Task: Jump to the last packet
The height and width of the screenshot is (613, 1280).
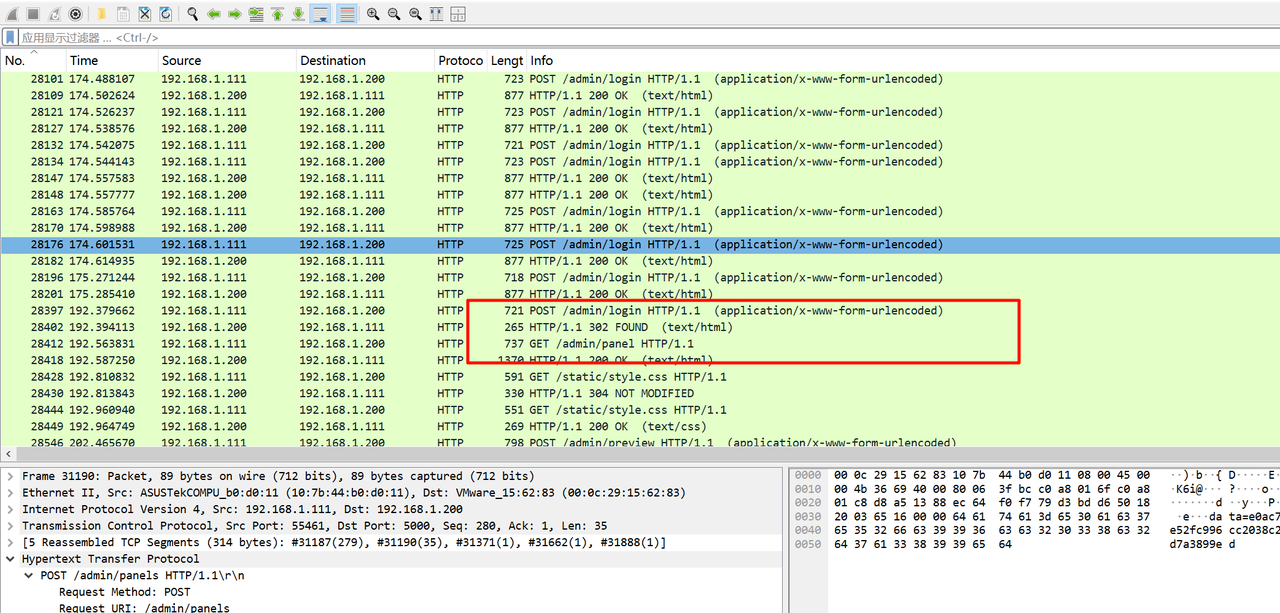Action: coord(299,14)
